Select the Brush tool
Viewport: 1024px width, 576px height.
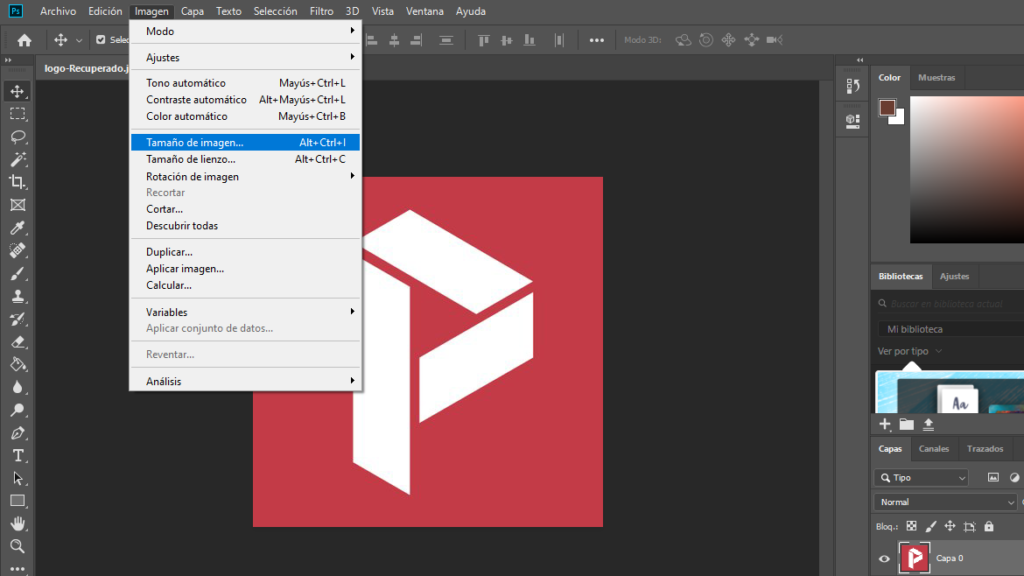click(x=18, y=273)
